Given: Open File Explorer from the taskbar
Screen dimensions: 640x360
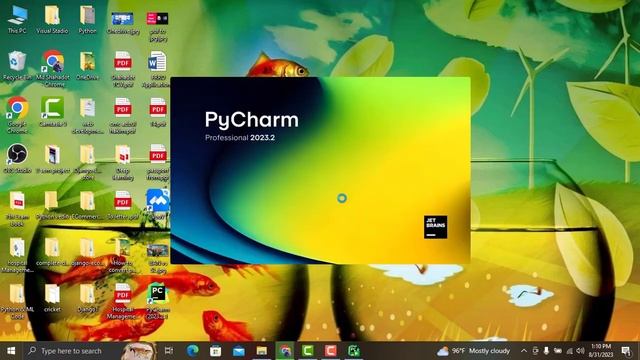Looking at the screenshot, I should (262, 351).
